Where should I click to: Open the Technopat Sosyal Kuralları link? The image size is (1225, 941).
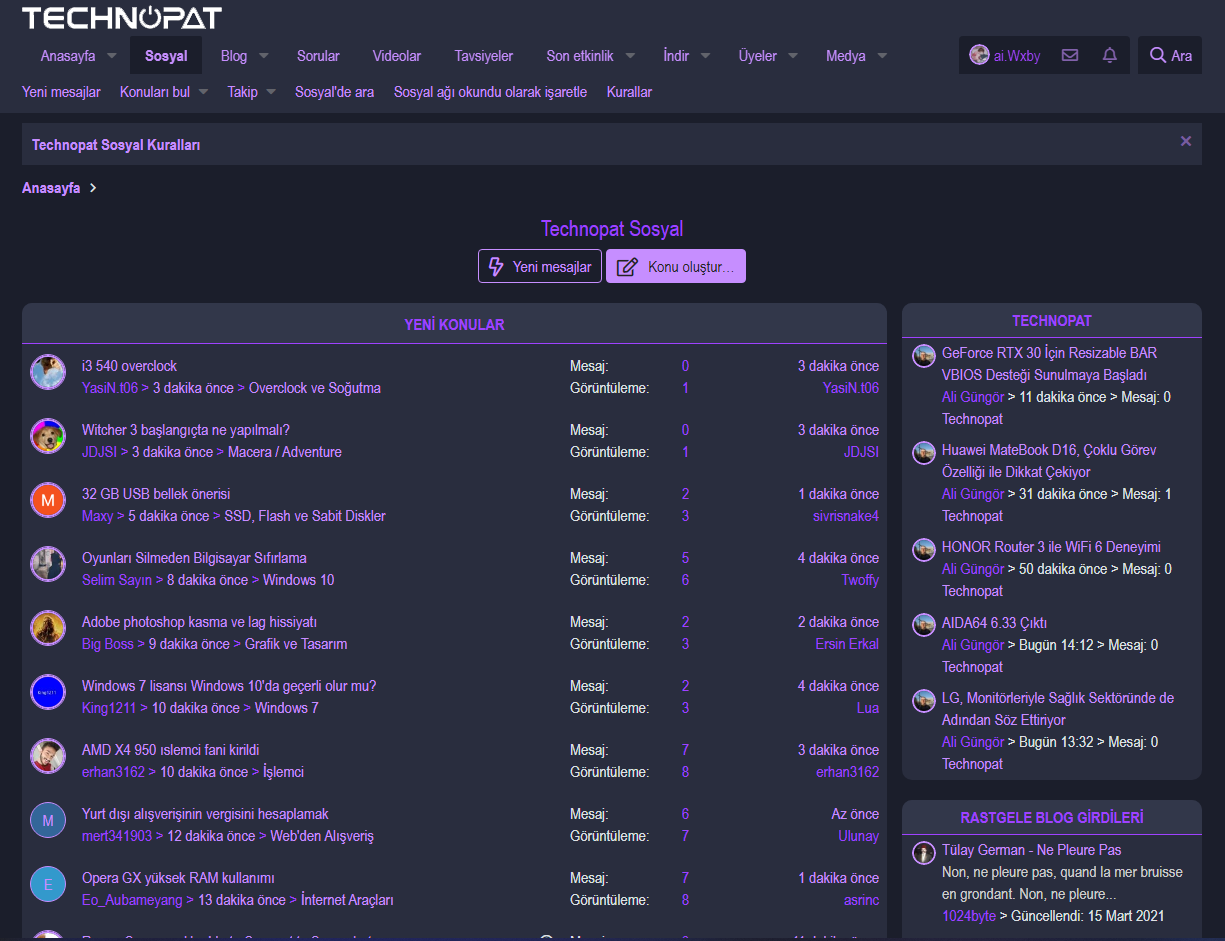point(116,145)
